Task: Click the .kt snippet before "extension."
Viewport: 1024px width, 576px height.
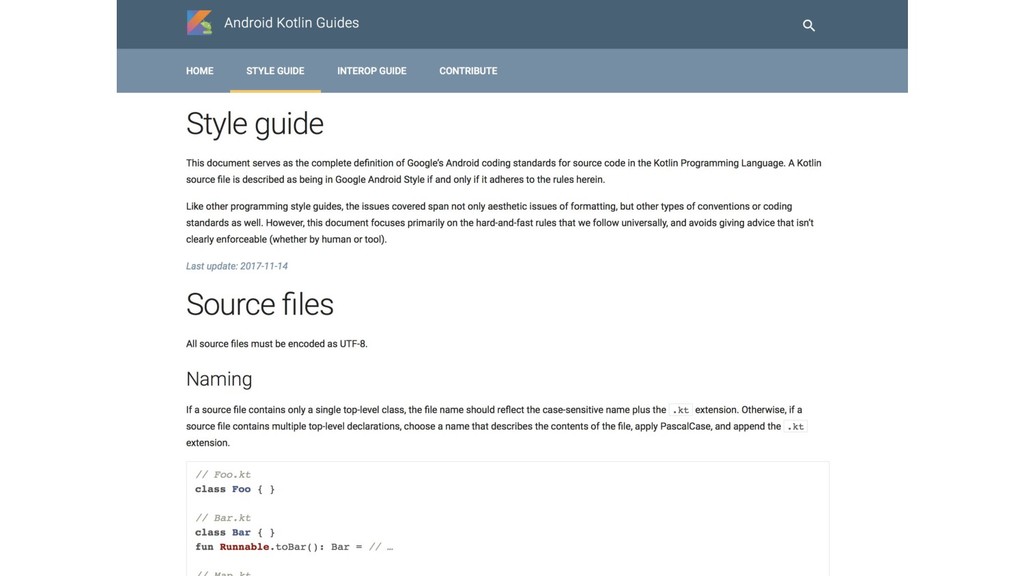Action: (x=795, y=427)
